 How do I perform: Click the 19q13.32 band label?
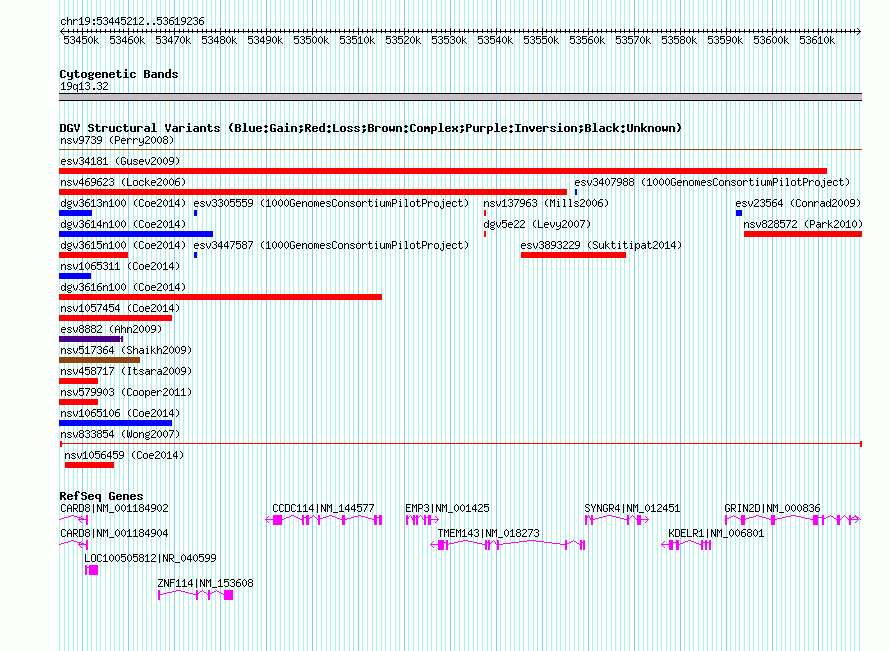84,86
